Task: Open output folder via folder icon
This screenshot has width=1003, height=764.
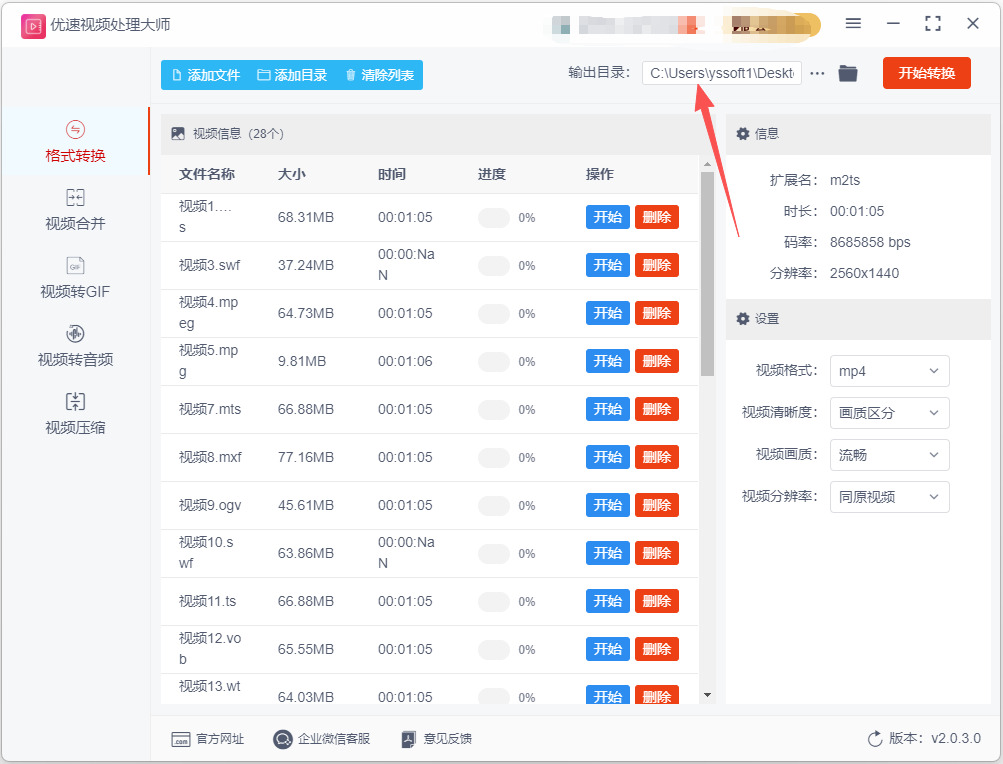Action: (848, 73)
